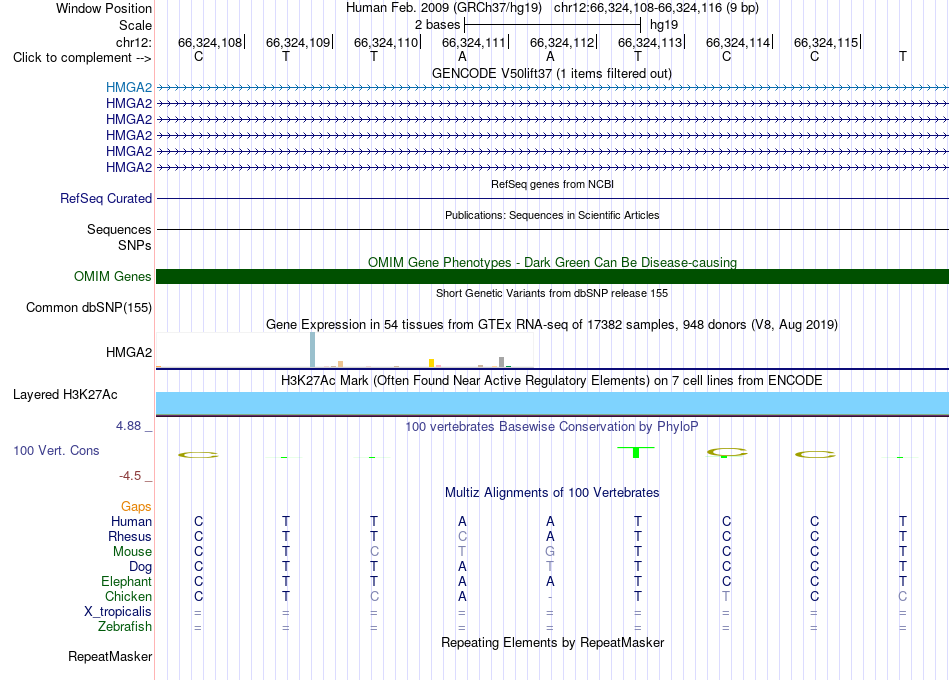This screenshot has width=950, height=680.
Task: Click the Chicken alignment row label
Action: [x=128, y=596]
